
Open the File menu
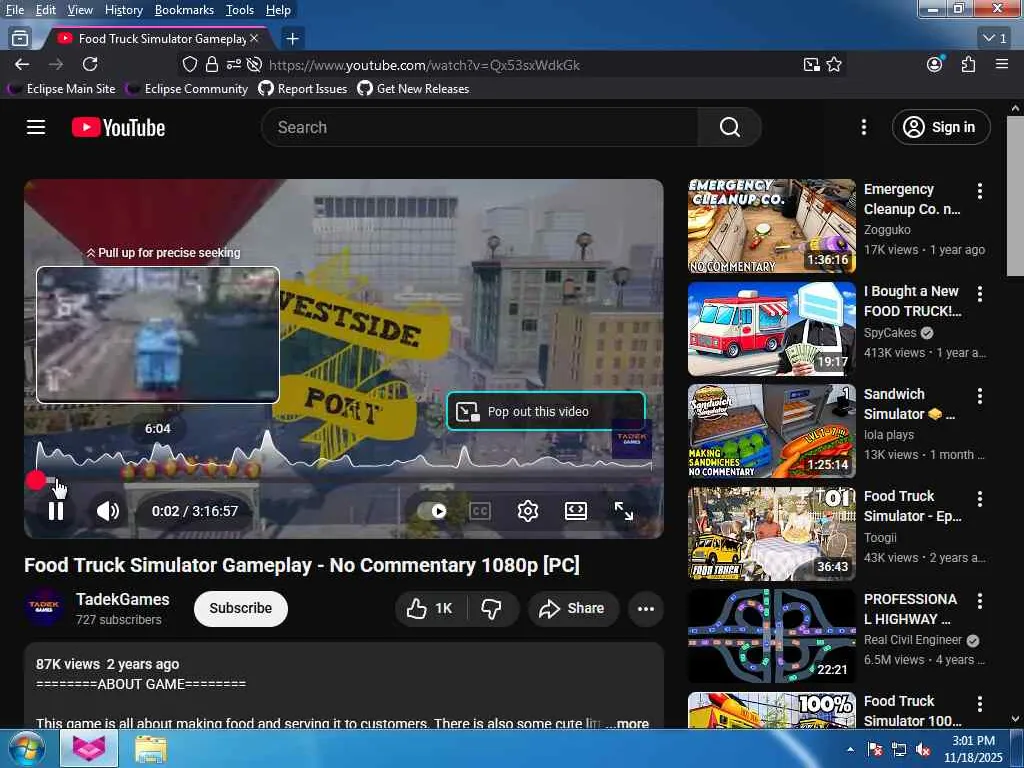tap(14, 10)
